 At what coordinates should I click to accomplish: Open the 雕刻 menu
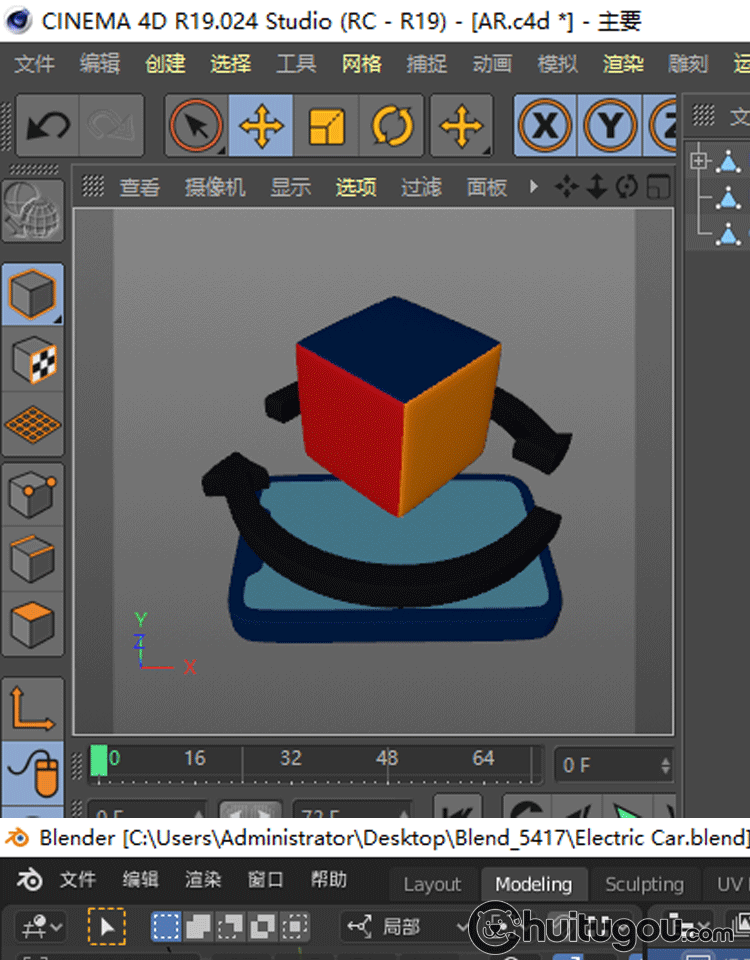[x=688, y=64]
